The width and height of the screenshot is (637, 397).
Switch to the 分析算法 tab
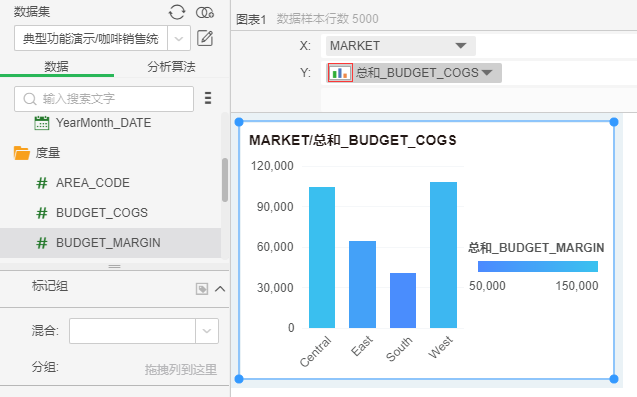tap(171, 66)
